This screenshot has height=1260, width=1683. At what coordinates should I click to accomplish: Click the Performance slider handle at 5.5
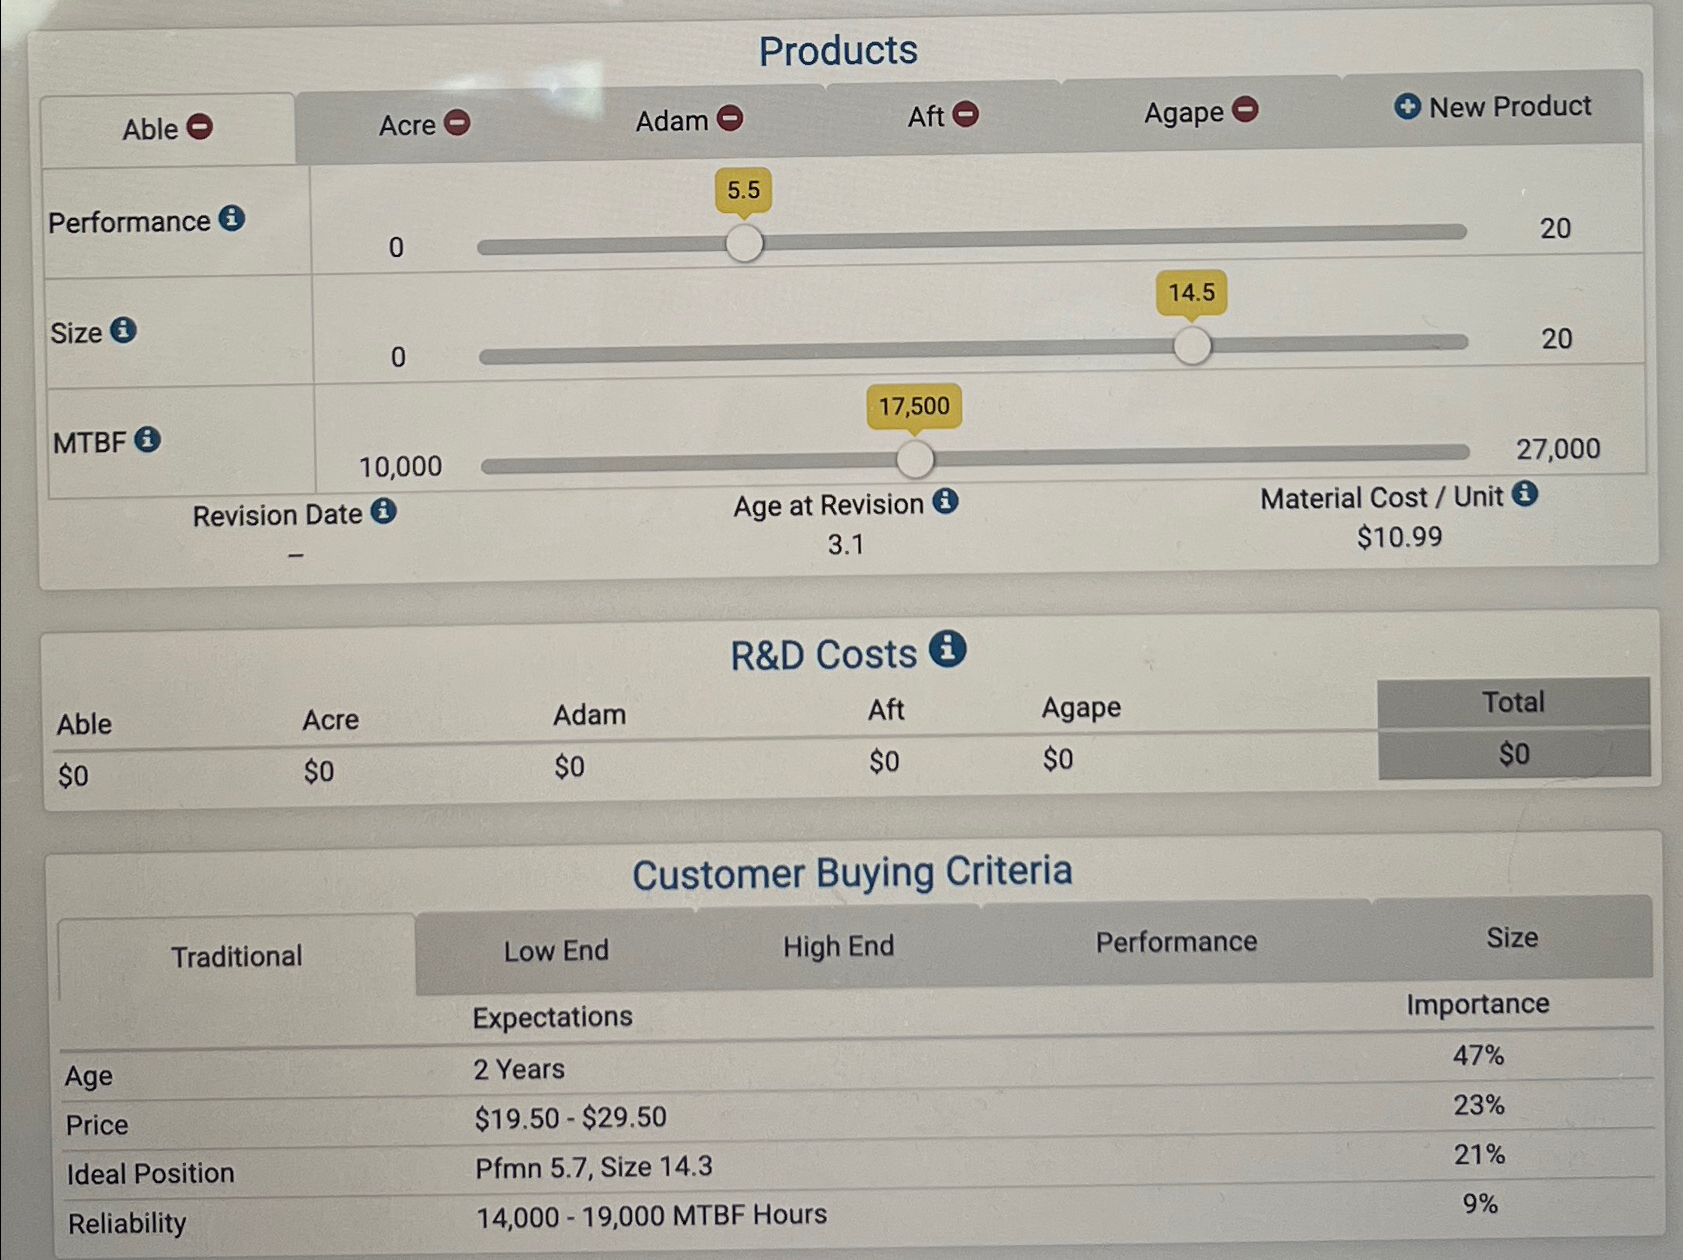point(744,242)
